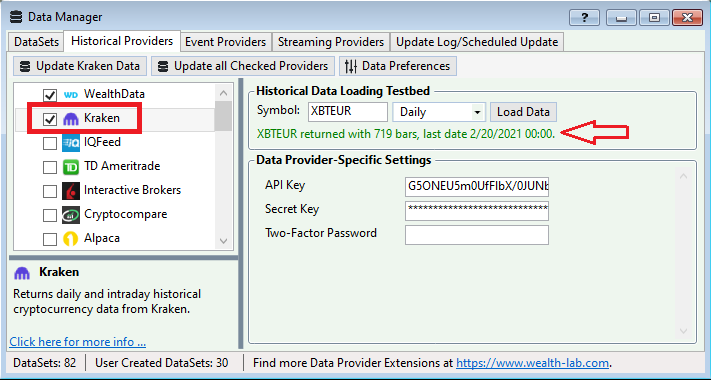The image size is (711, 380).
Task: Click the Kraken logo in description panel
Action: 22,273
